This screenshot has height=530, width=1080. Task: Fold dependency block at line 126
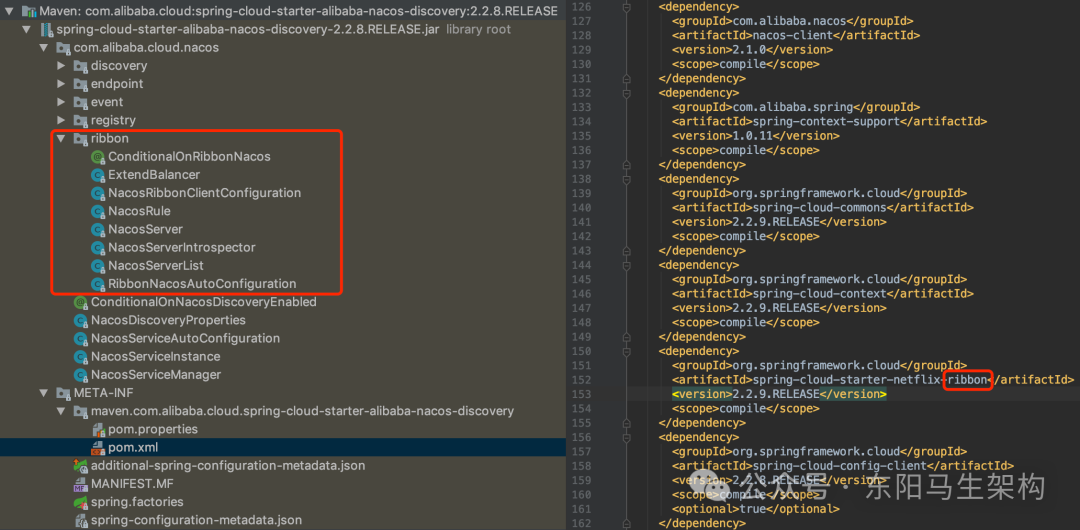point(626,6)
